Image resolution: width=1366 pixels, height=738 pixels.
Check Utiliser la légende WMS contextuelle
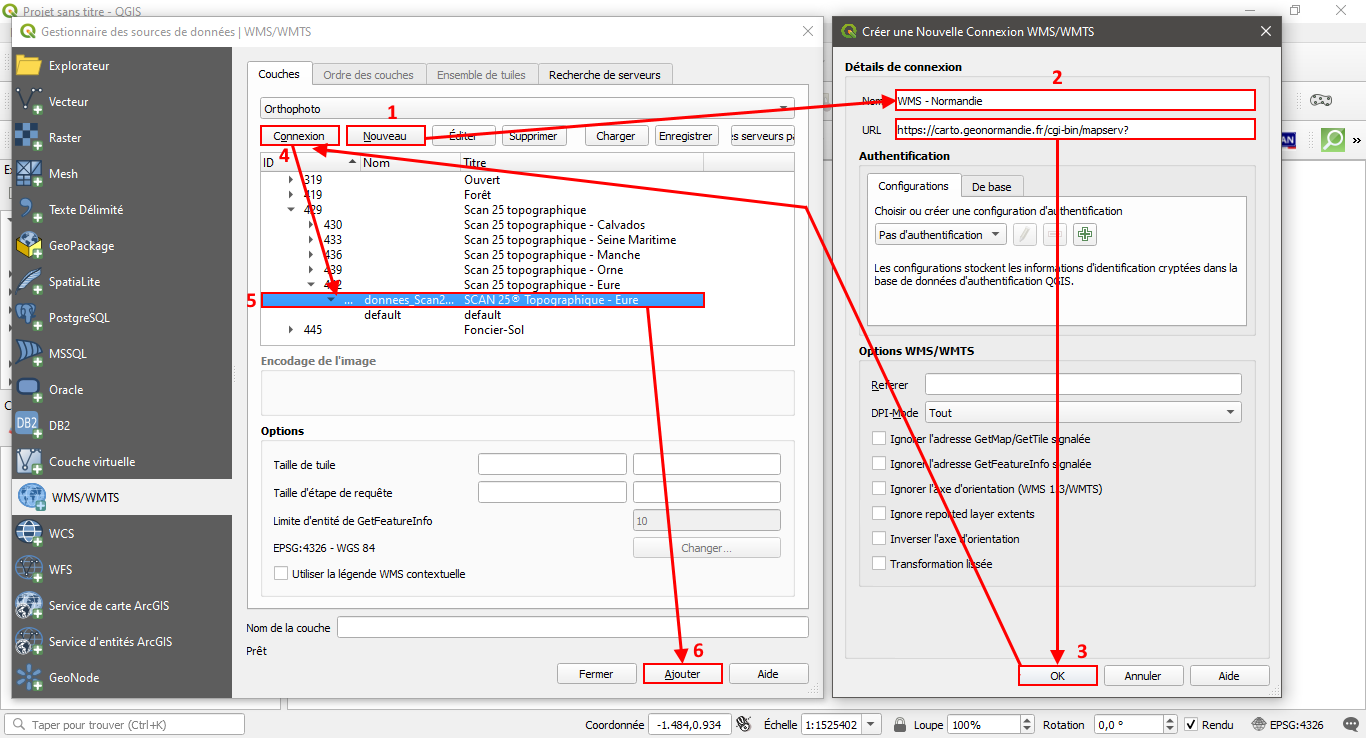pos(281,574)
